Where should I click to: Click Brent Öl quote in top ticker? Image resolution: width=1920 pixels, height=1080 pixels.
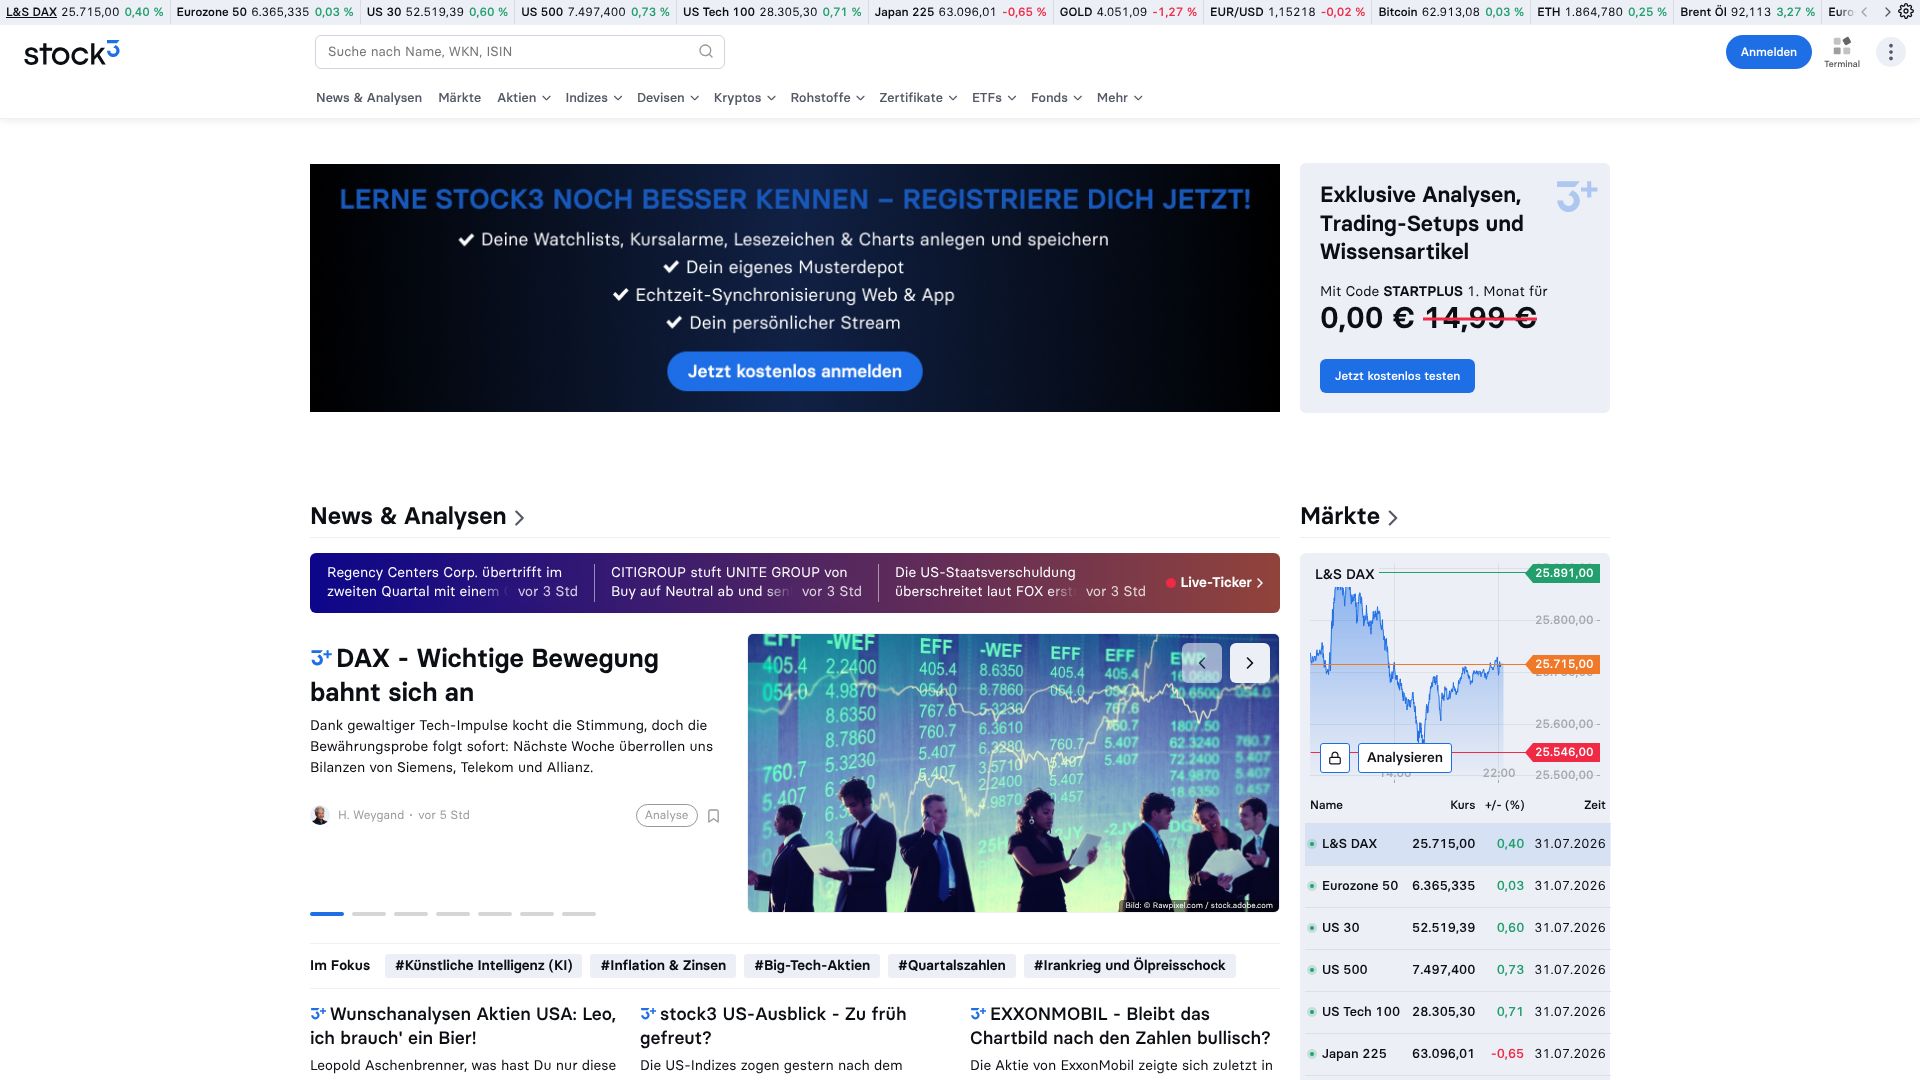[x=1747, y=12]
